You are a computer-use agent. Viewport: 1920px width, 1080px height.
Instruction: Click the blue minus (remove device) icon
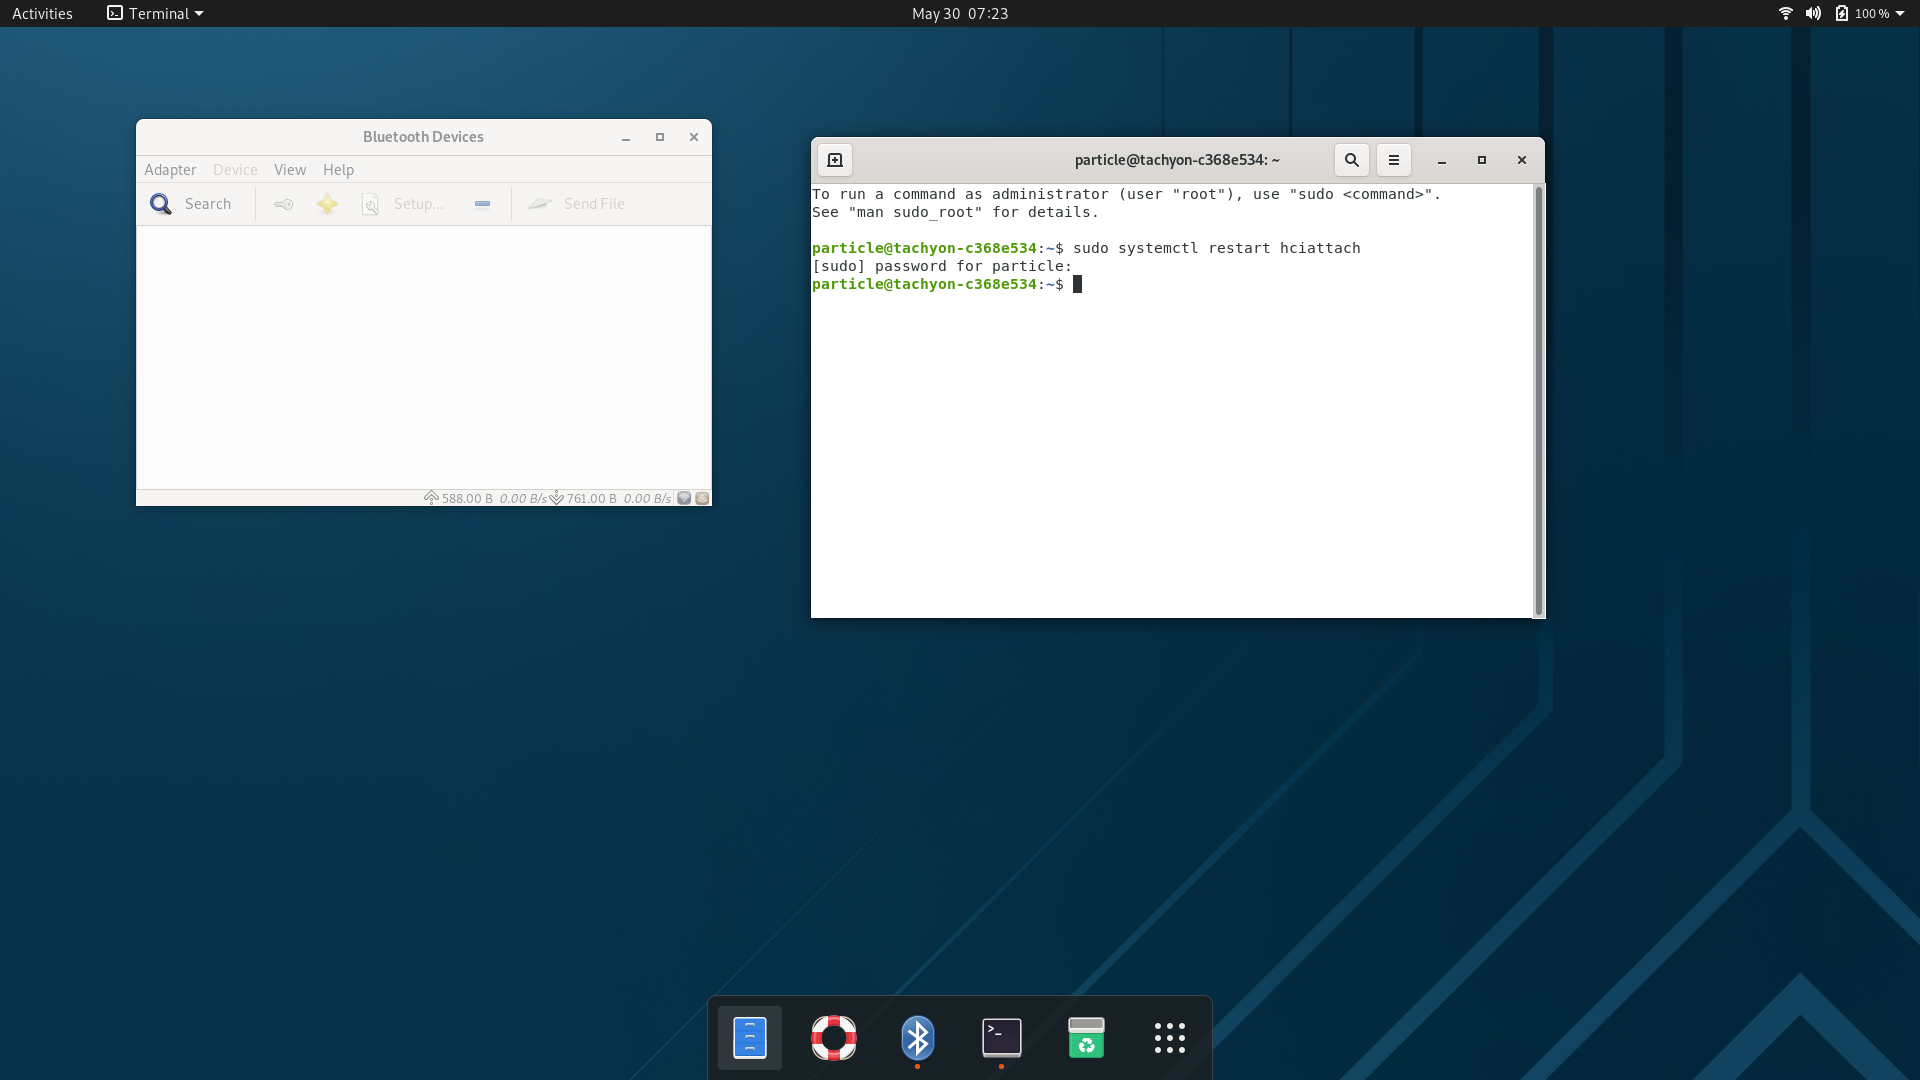pos(482,204)
